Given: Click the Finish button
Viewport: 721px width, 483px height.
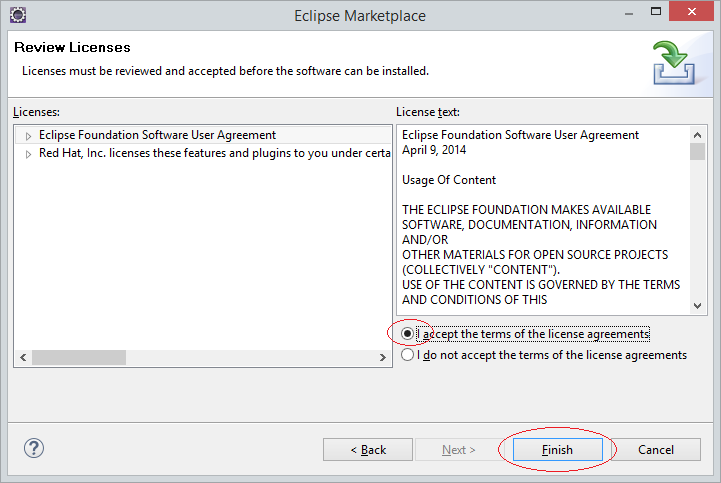Looking at the screenshot, I should [x=557, y=449].
